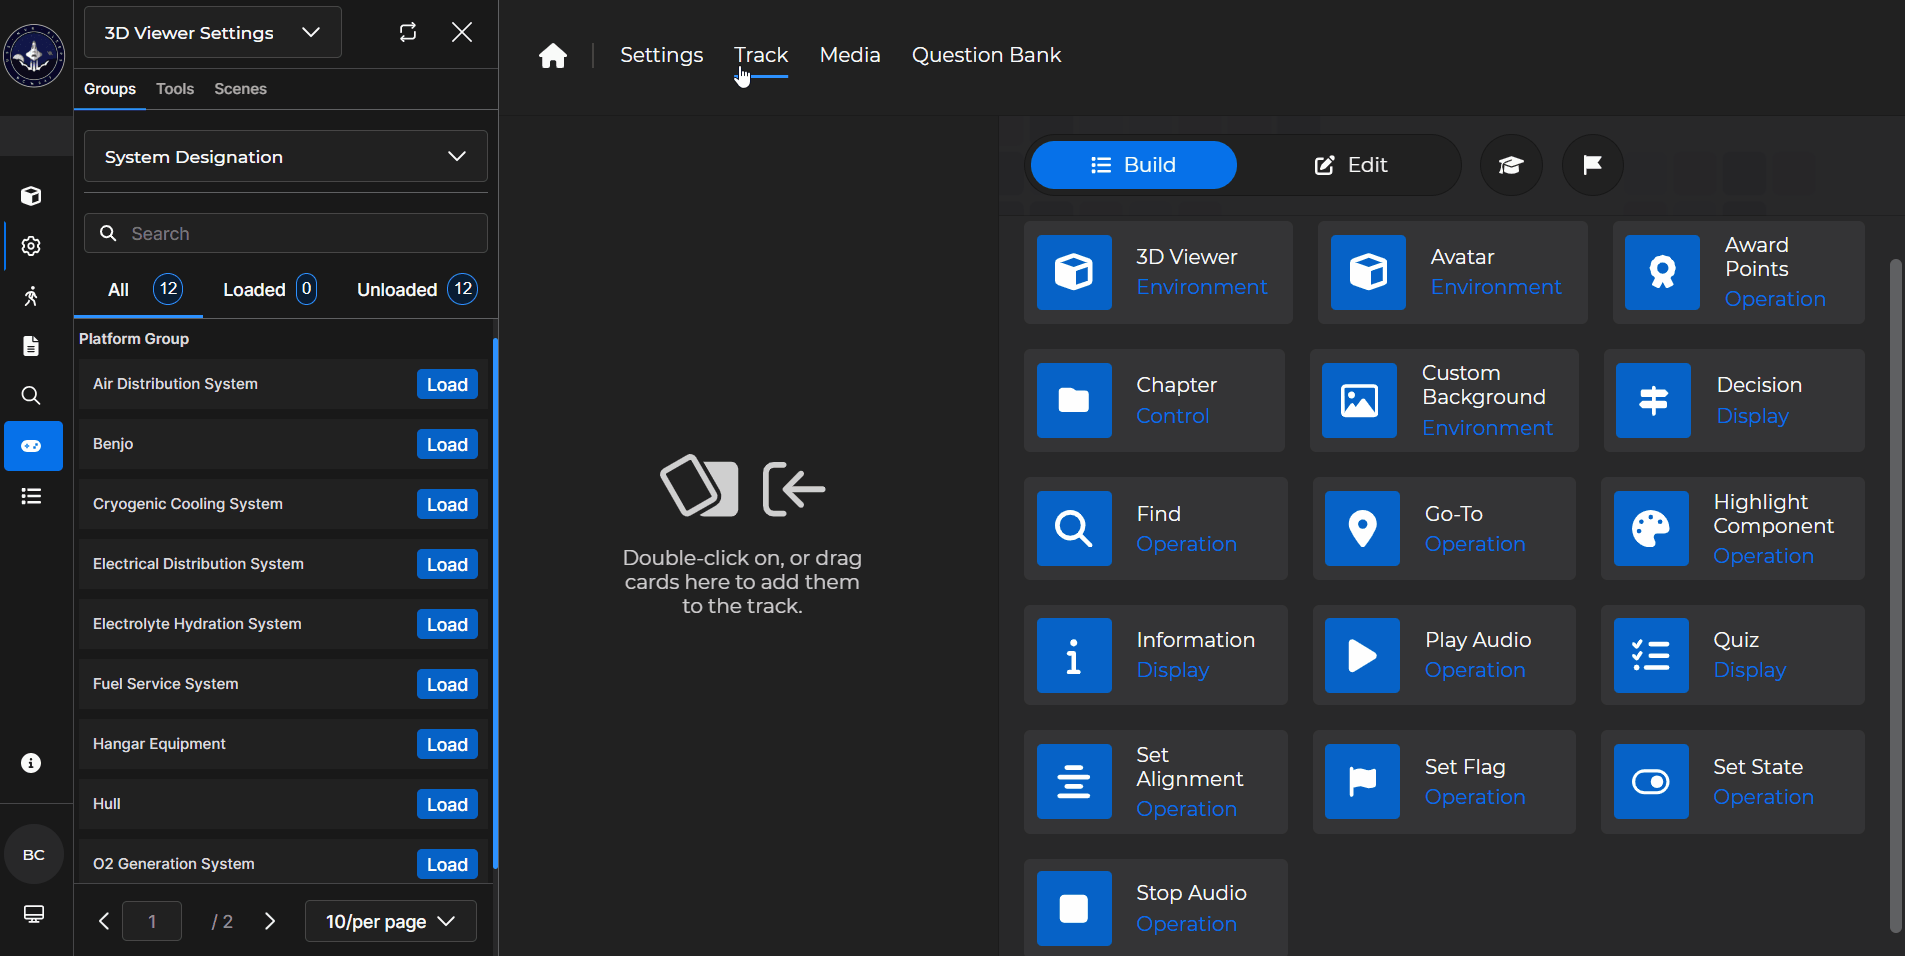Go to next page of groups
Screen dimensions: 1905x956
(269, 921)
